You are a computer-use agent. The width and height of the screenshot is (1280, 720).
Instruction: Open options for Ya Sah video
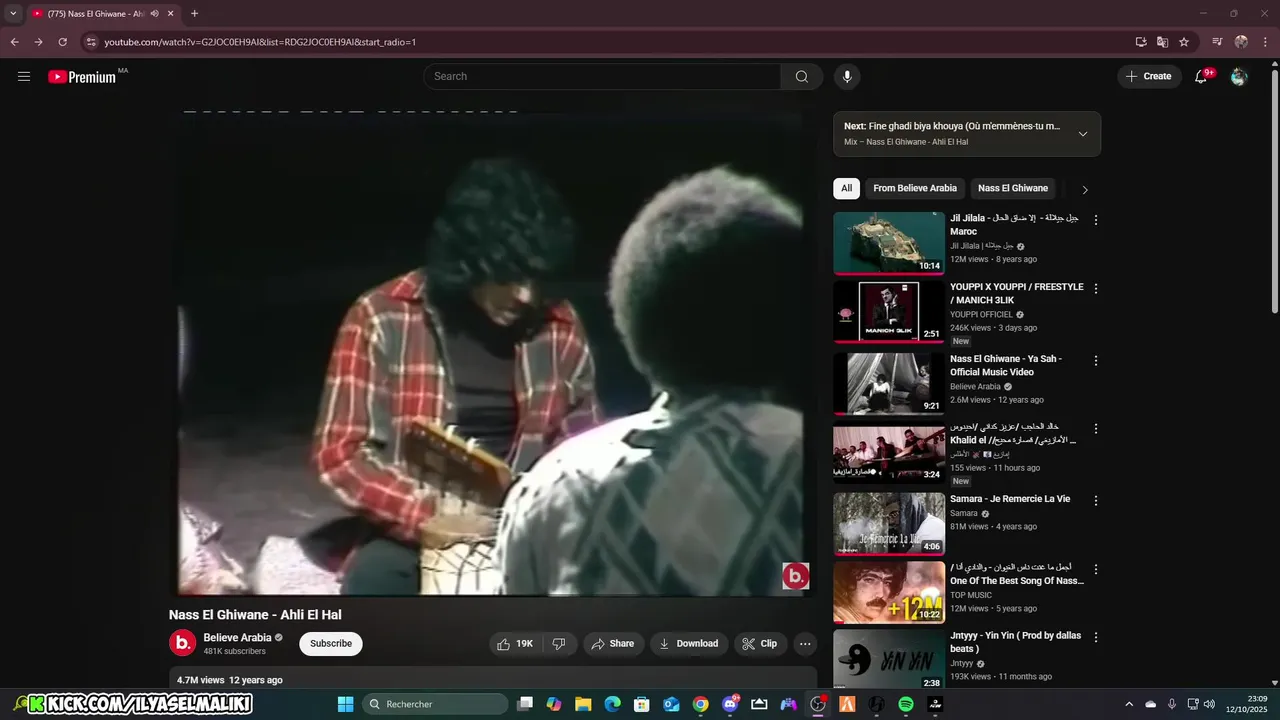[x=1096, y=360]
